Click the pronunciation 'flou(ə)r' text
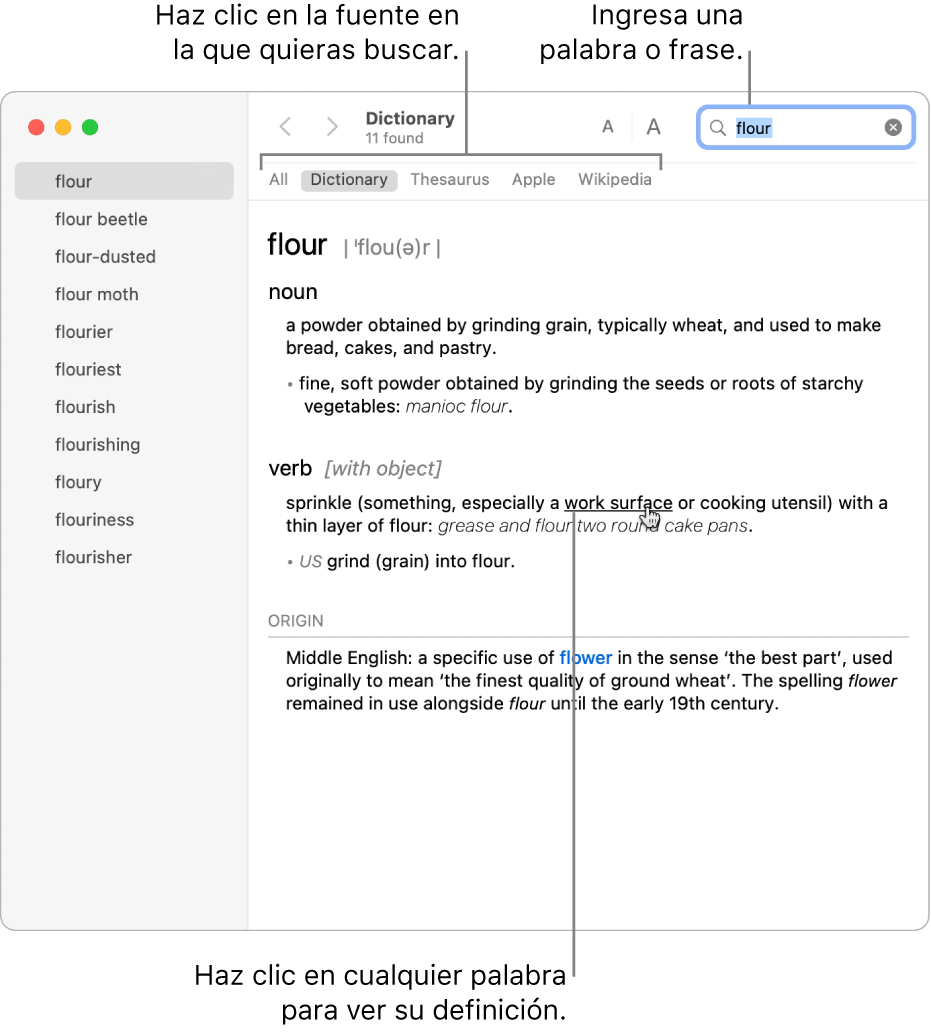This screenshot has width=931, height=1032. (392, 247)
